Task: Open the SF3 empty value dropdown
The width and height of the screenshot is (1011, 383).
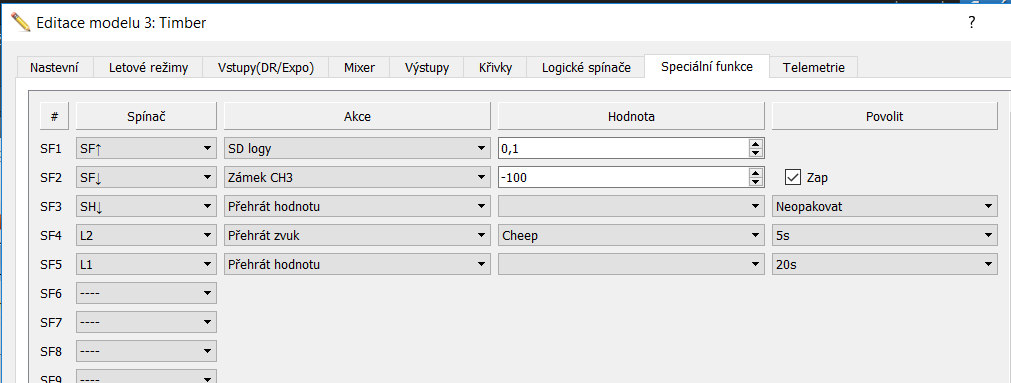Action: (x=631, y=206)
